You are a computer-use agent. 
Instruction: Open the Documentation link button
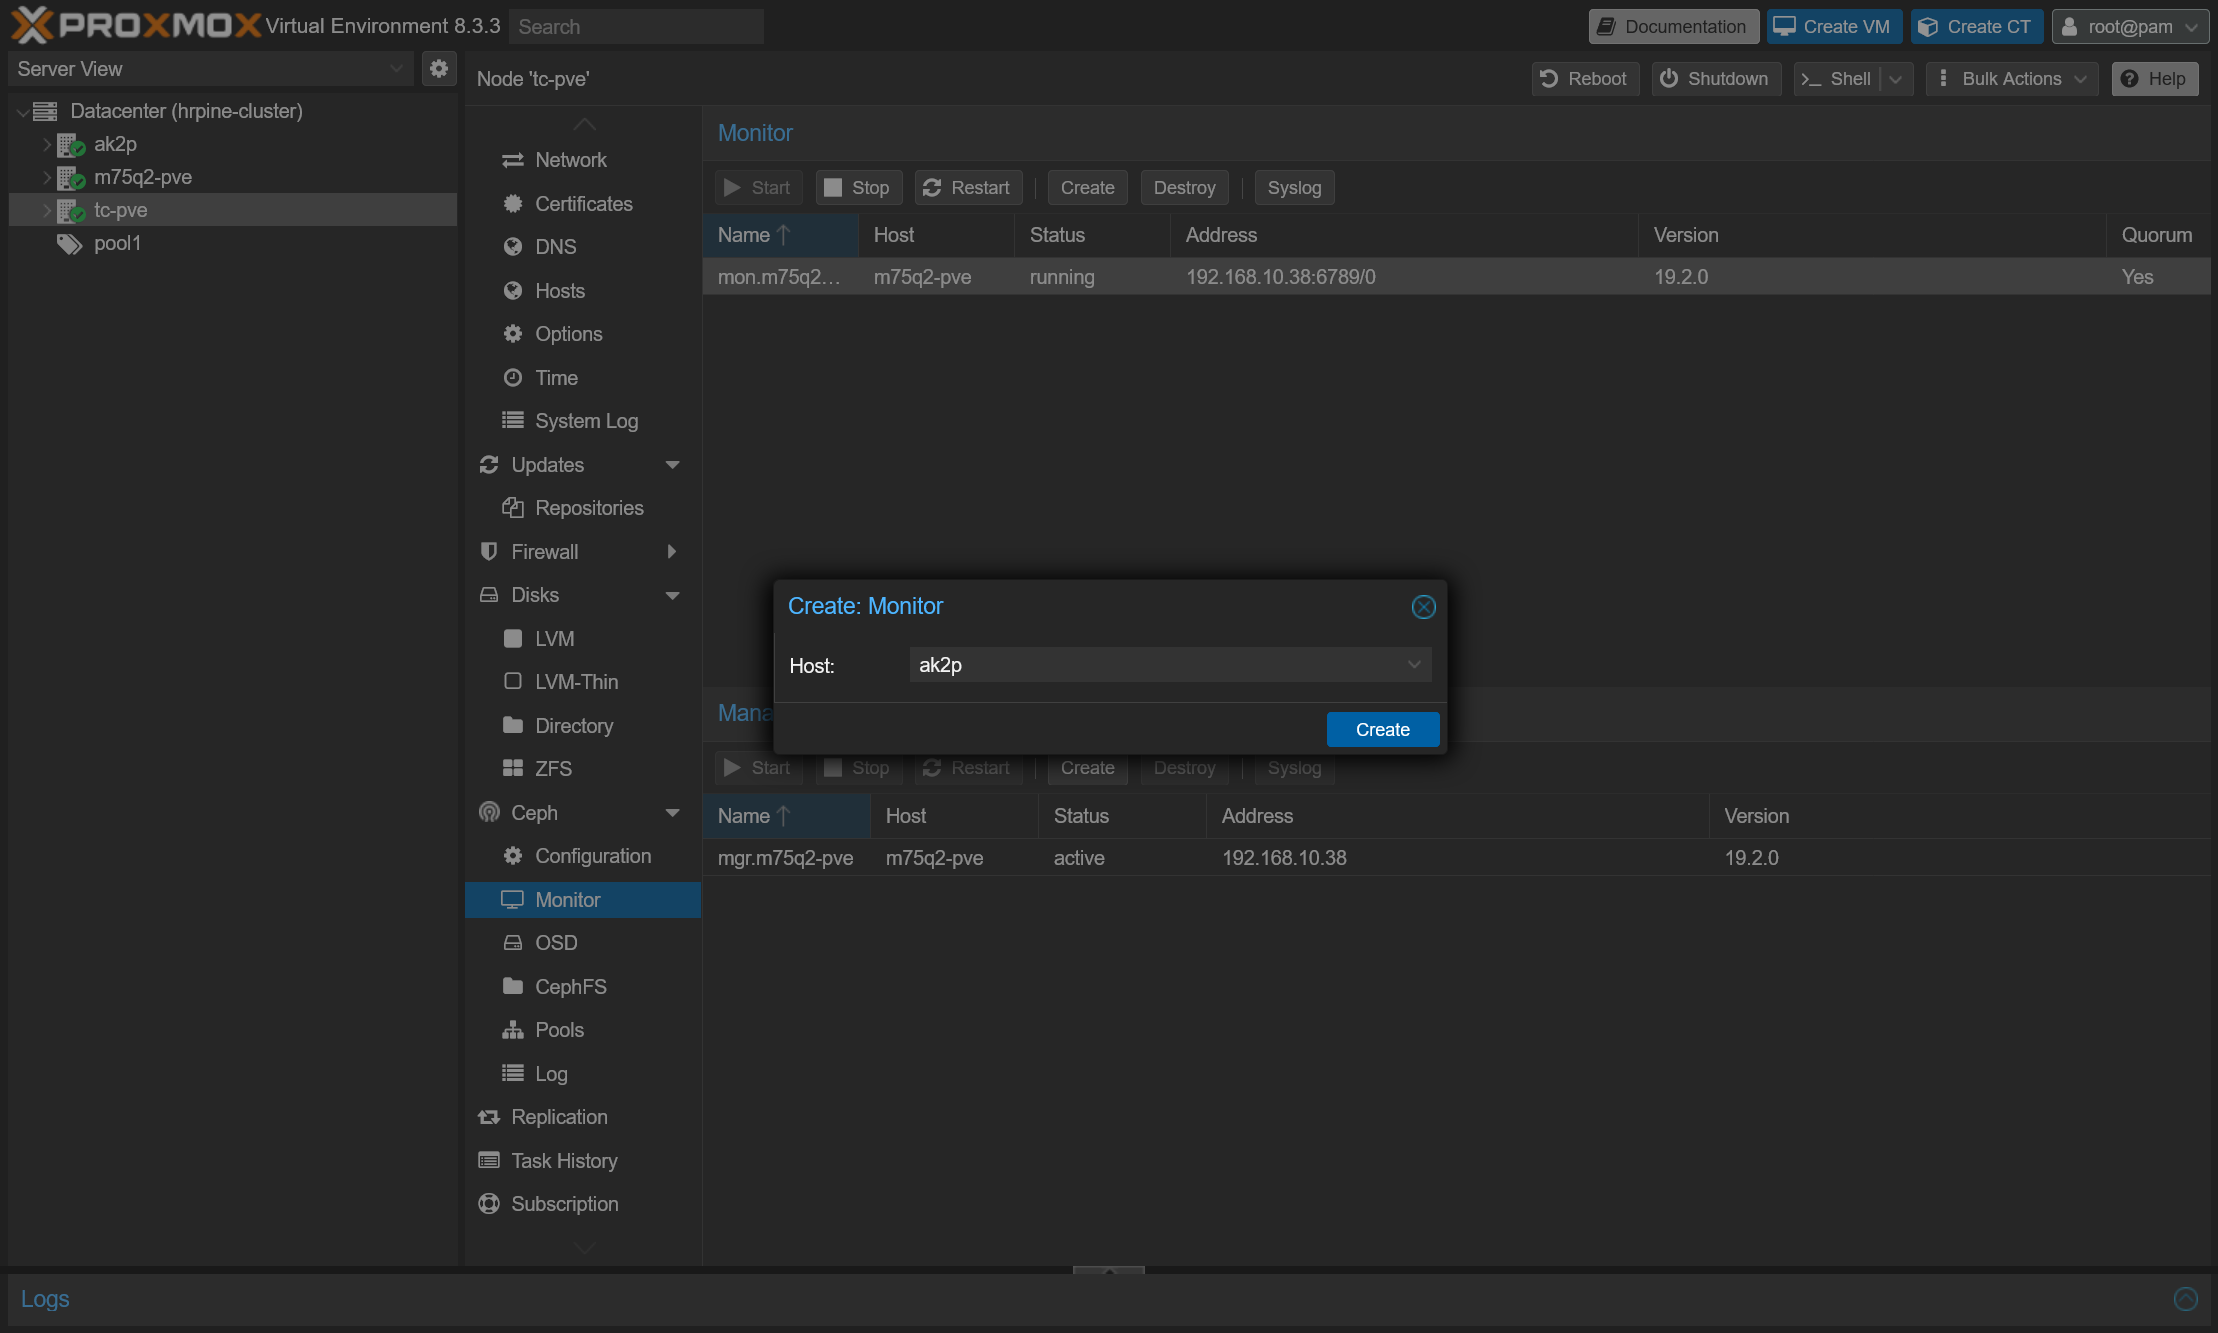point(1673,27)
